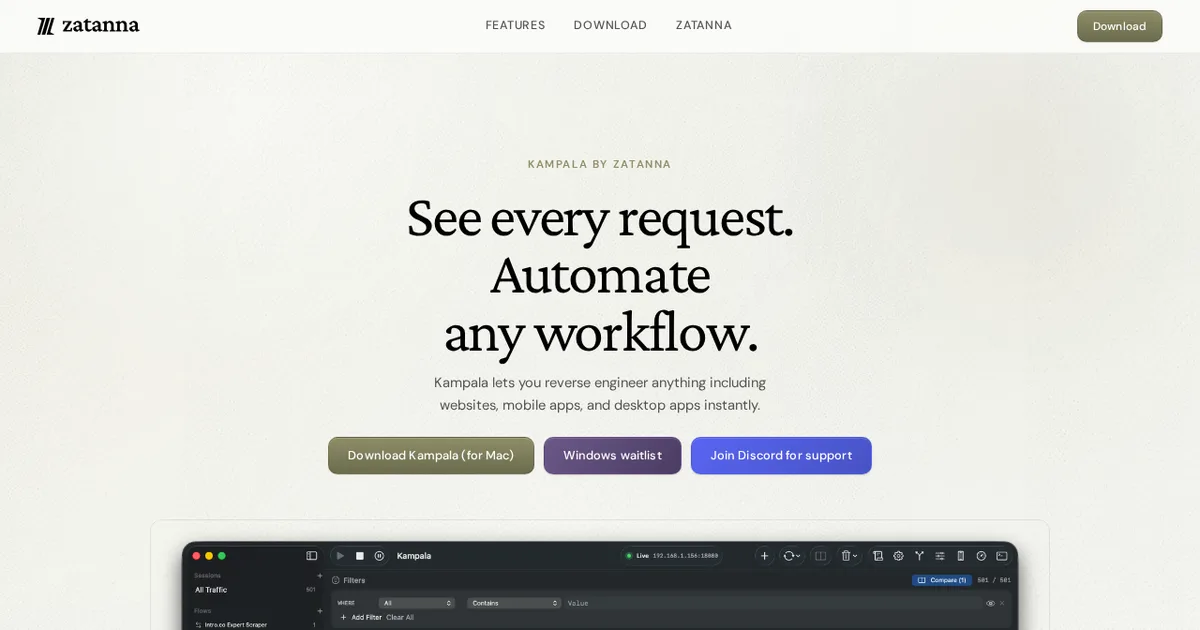Viewport: 1200px width, 630px height.
Task: Click the sliders icon in Kampala toolbar
Action: 940,556
